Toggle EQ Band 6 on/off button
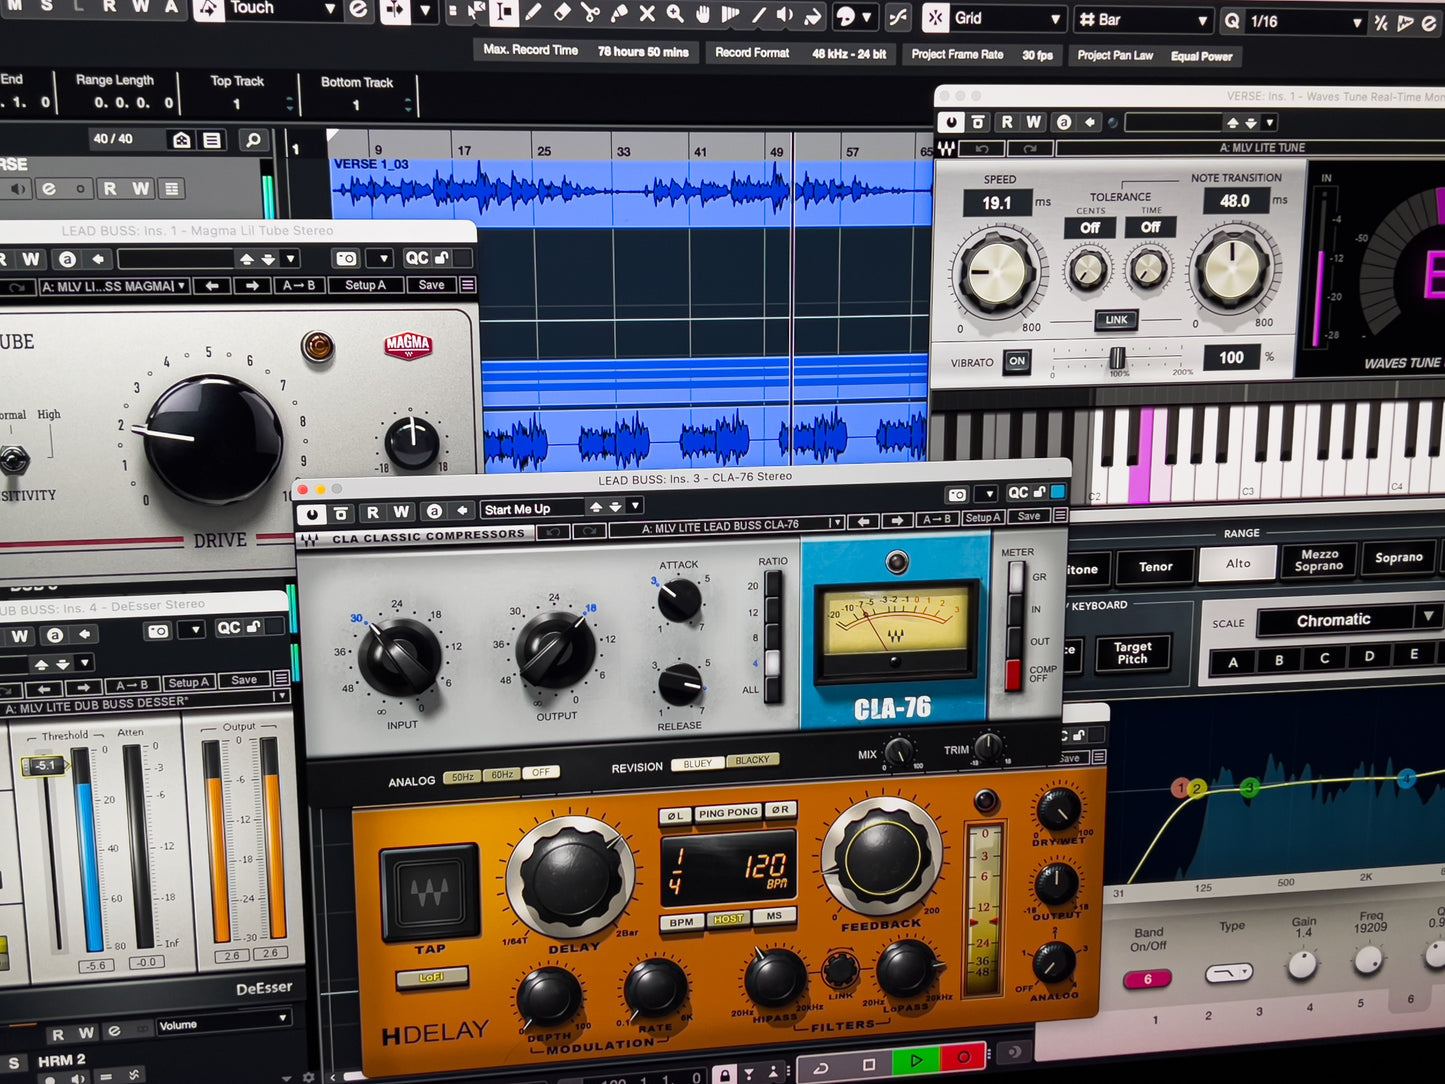 pos(1147,979)
